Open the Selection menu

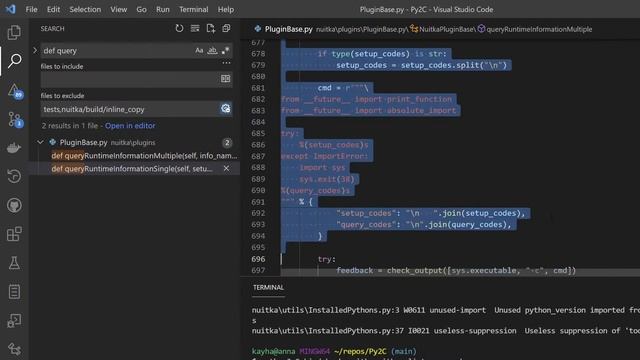pos(85,9)
